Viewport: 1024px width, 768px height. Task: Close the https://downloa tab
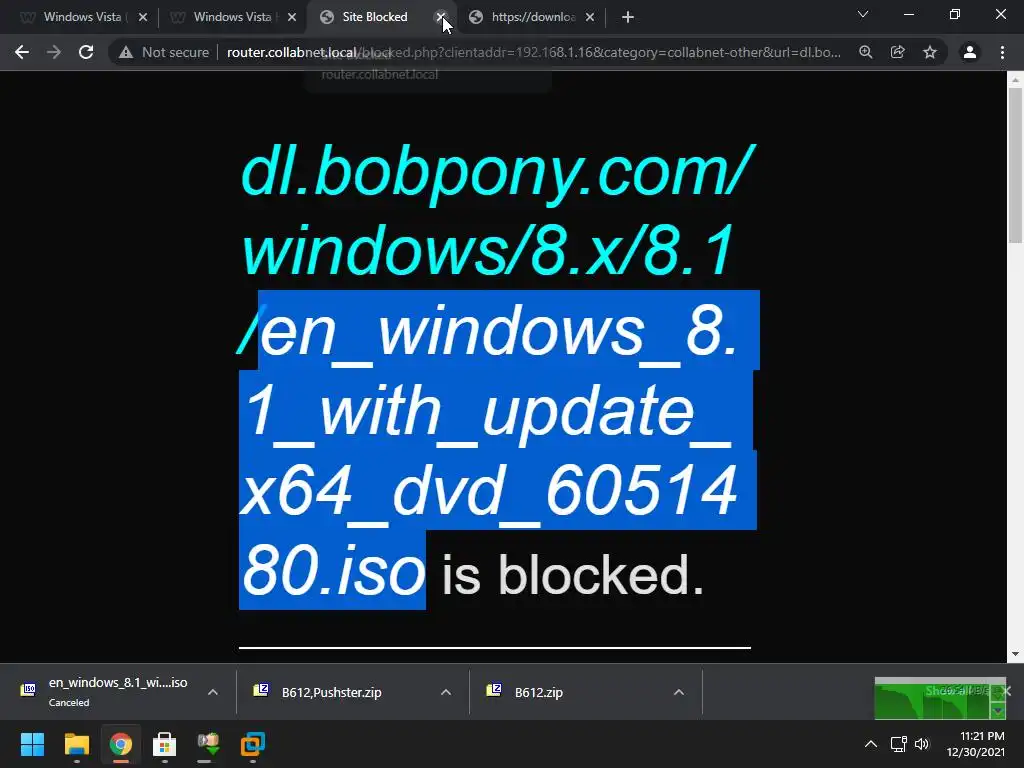pos(590,17)
